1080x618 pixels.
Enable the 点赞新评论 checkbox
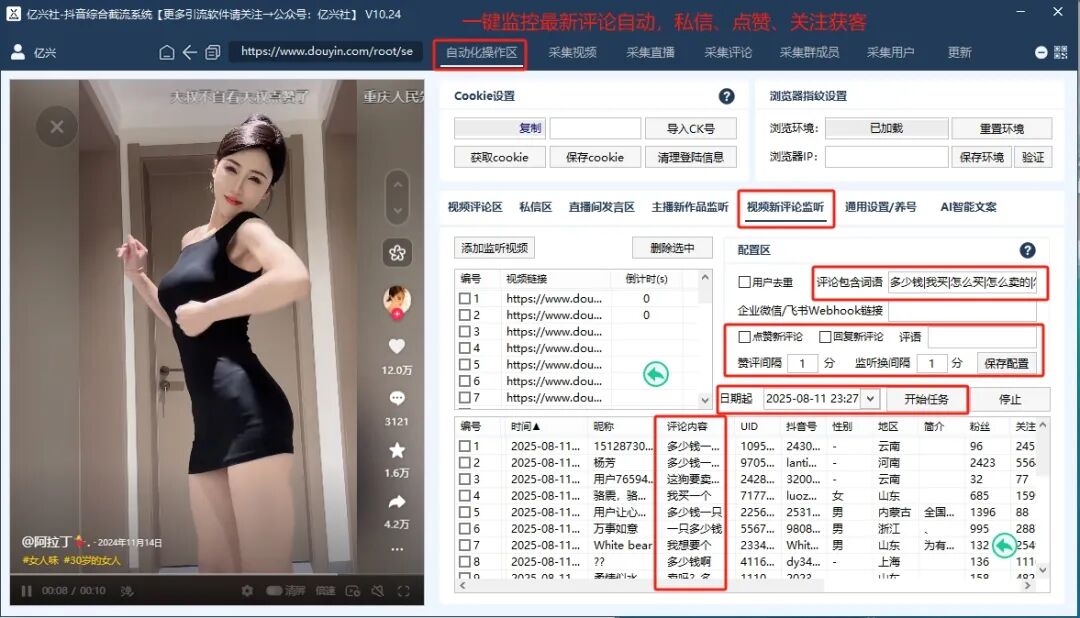[x=744, y=336]
